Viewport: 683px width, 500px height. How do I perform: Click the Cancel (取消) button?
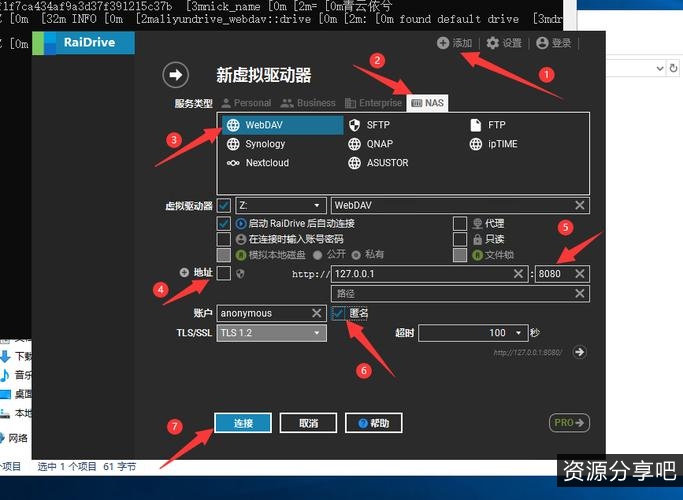pyautogui.click(x=308, y=423)
